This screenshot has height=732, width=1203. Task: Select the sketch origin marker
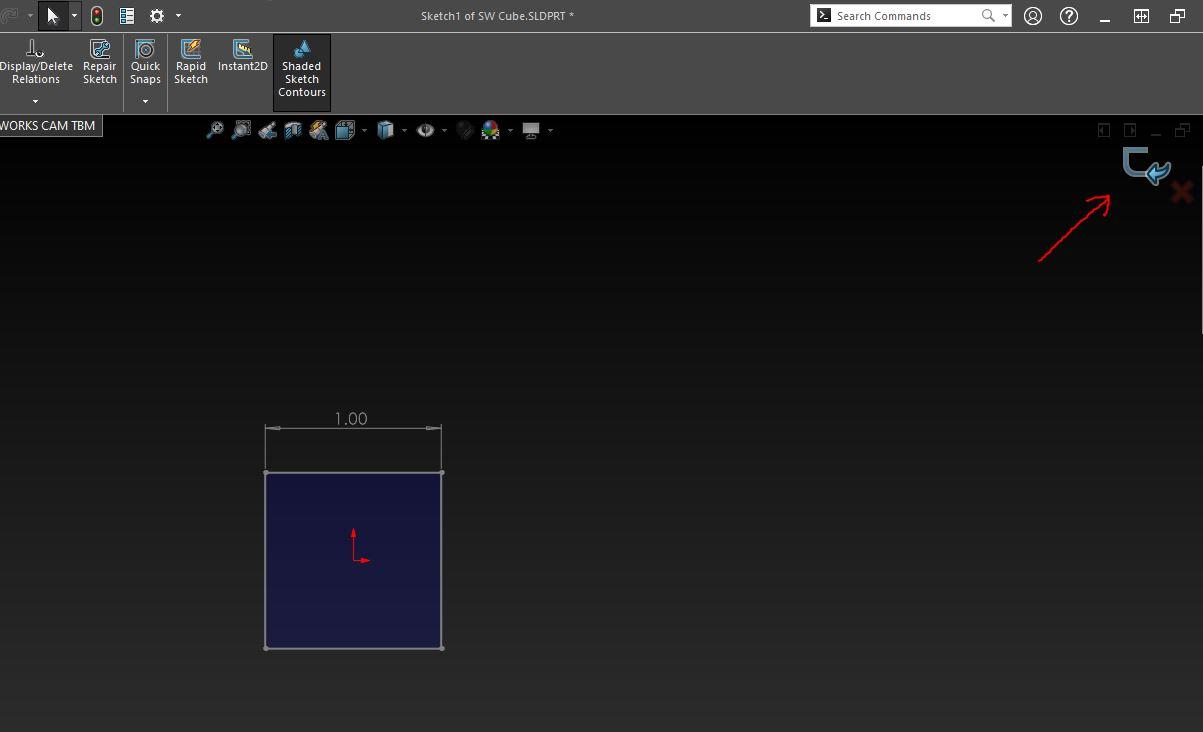(x=358, y=548)
